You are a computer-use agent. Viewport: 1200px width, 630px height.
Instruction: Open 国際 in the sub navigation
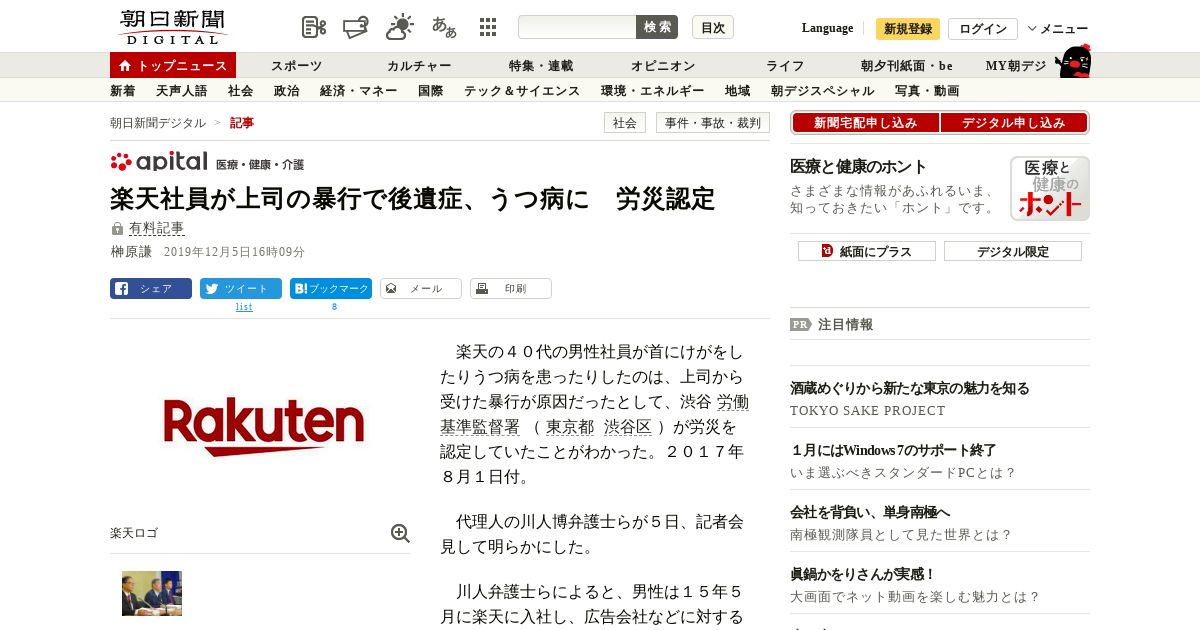pyautogui.click(x=431, y=91)
